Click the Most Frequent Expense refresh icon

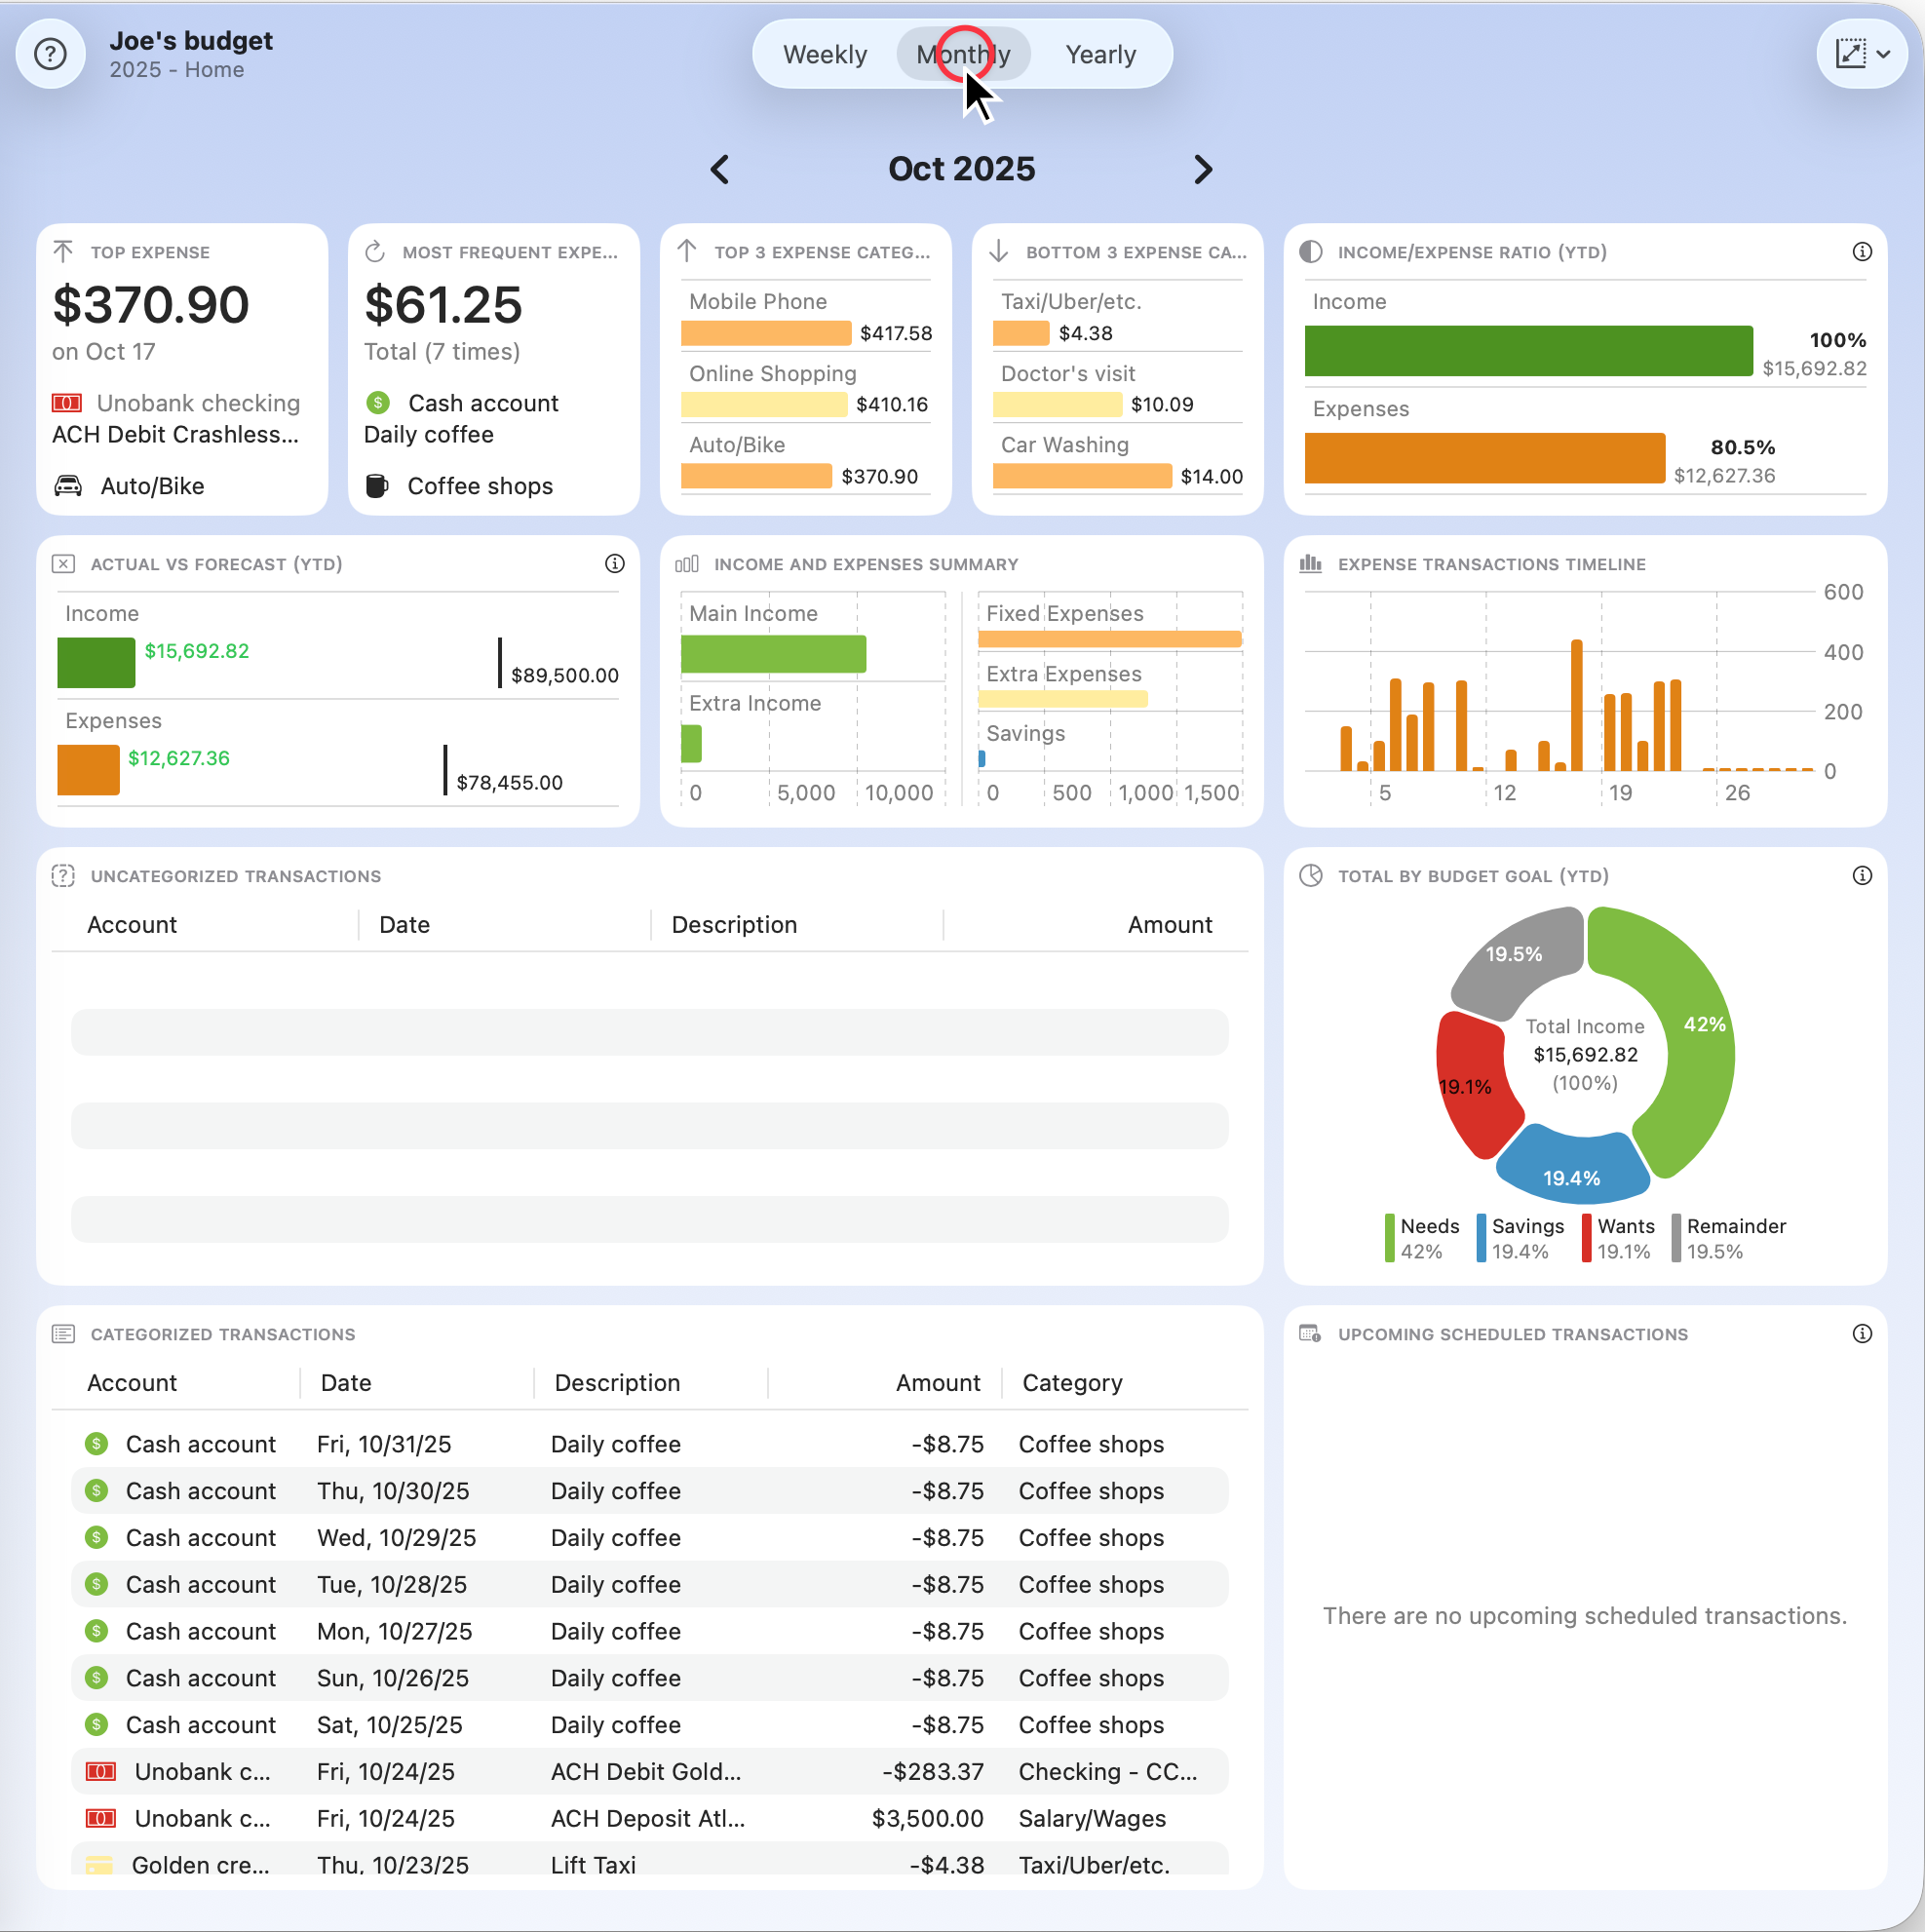pos(377,251)
